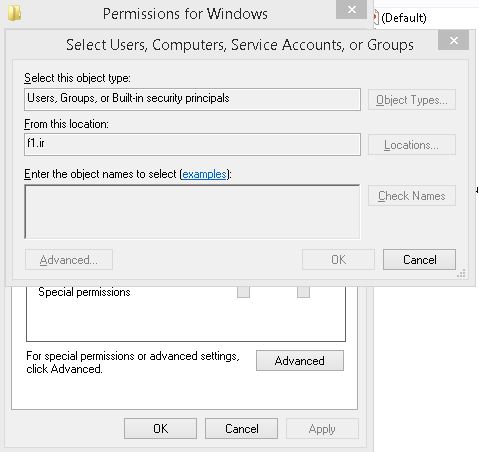Viewport: 479px width, 452px height.
Task: Open the Locations button
Action: pyautogui.click(x=412, y=145)
